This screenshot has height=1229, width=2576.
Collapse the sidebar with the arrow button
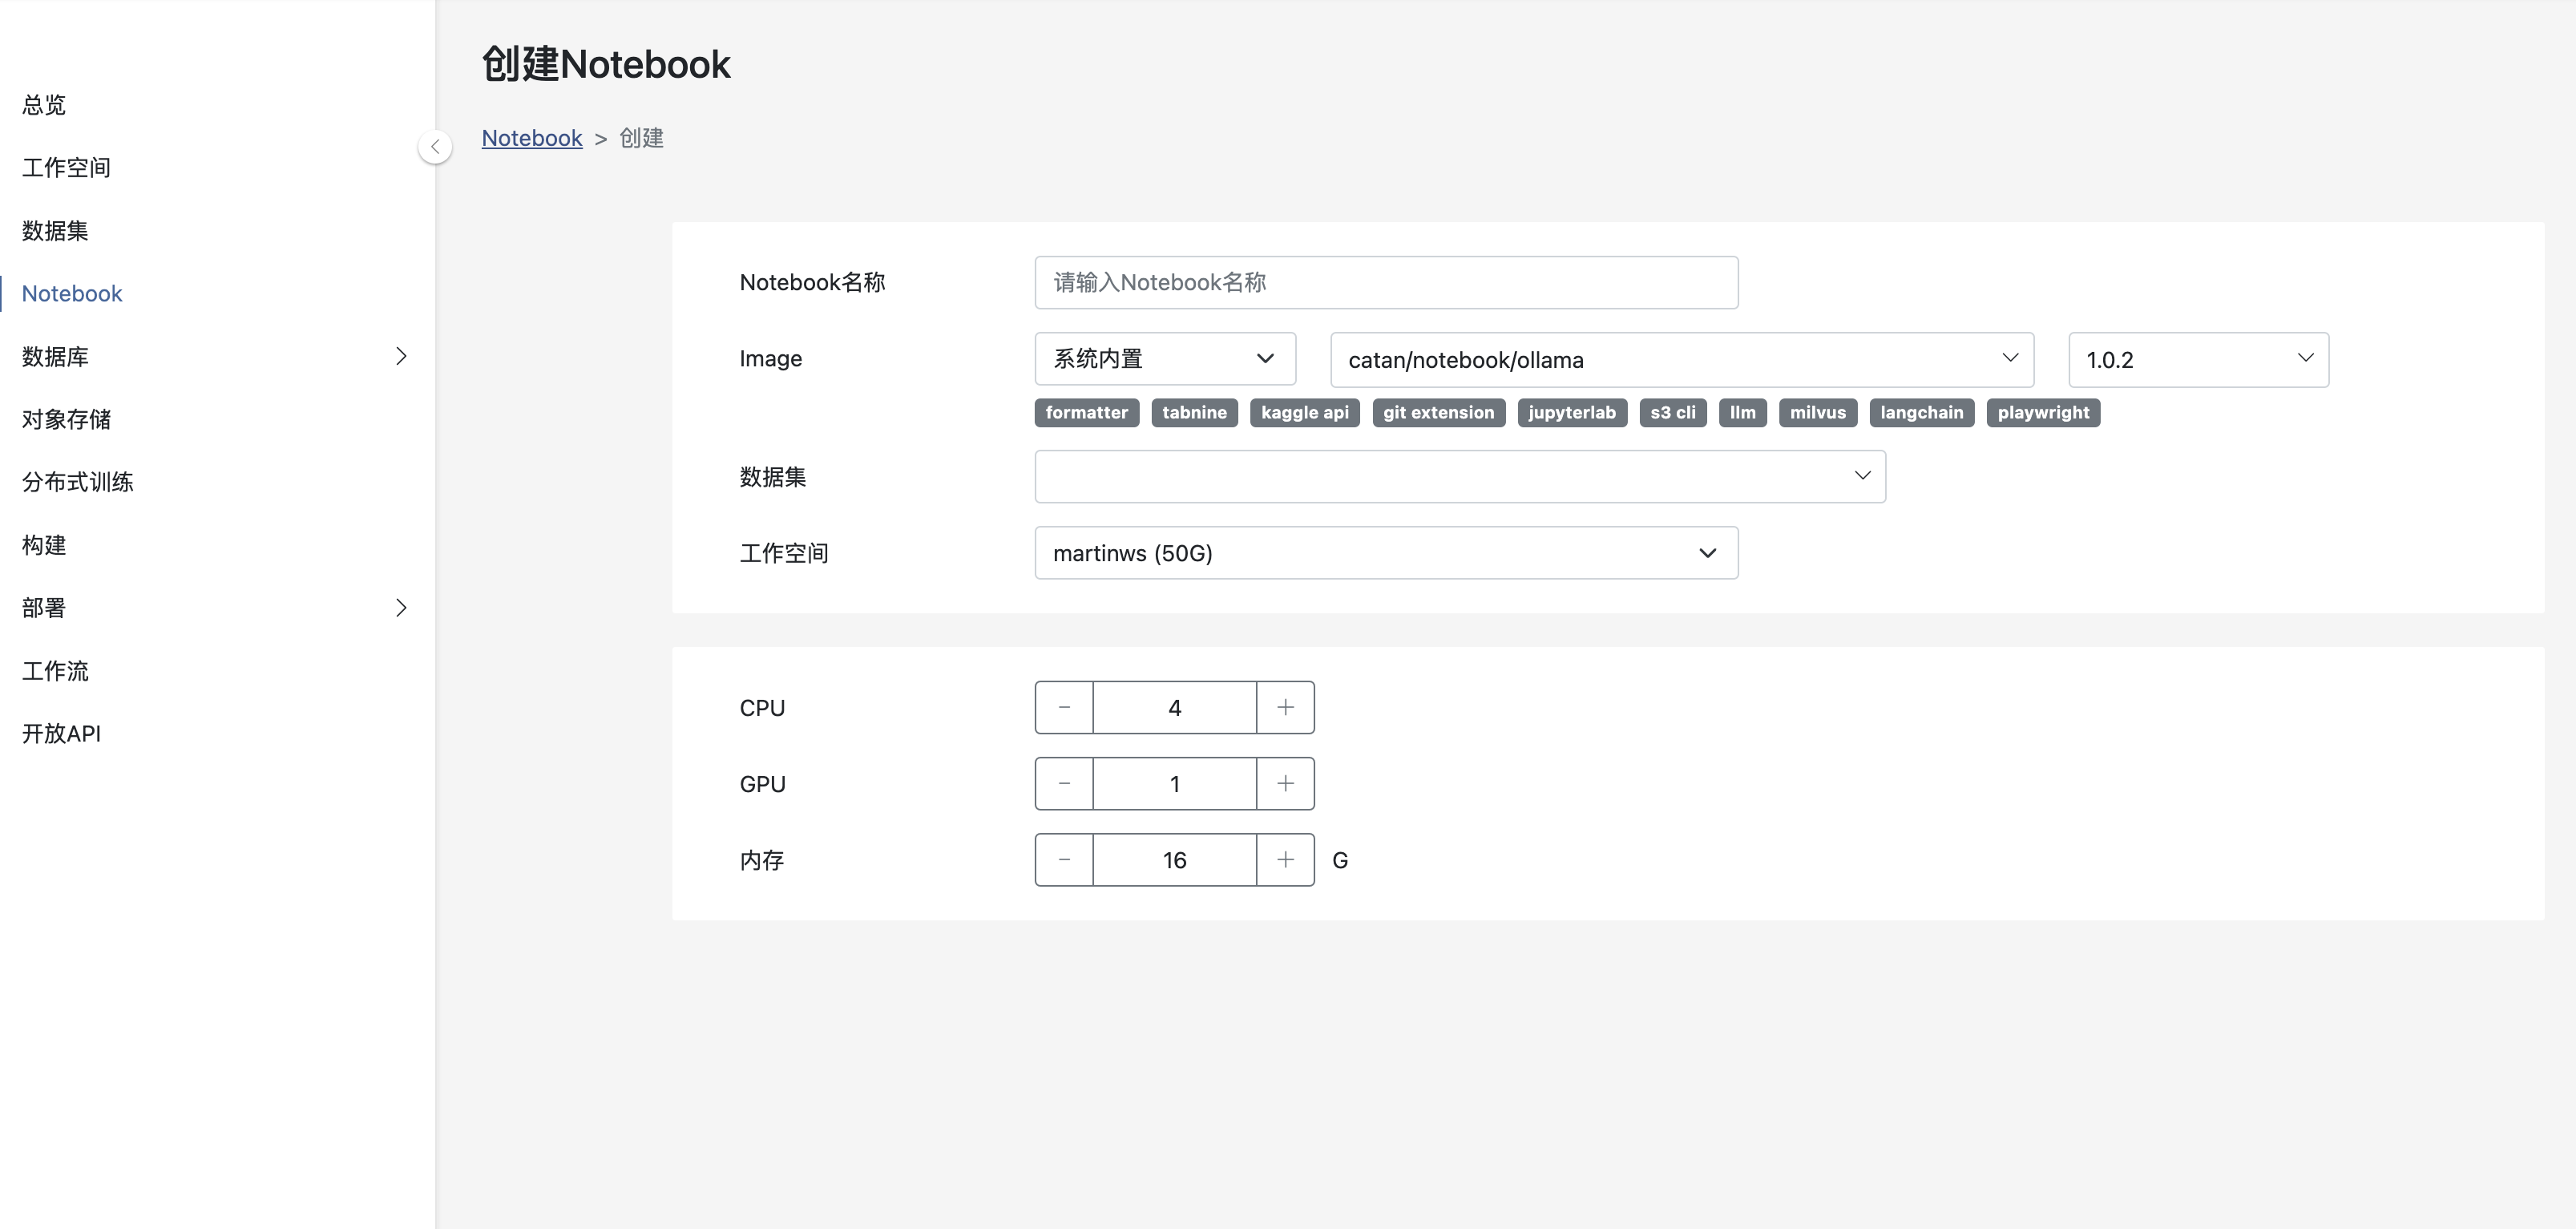click(x=435, y=147)
